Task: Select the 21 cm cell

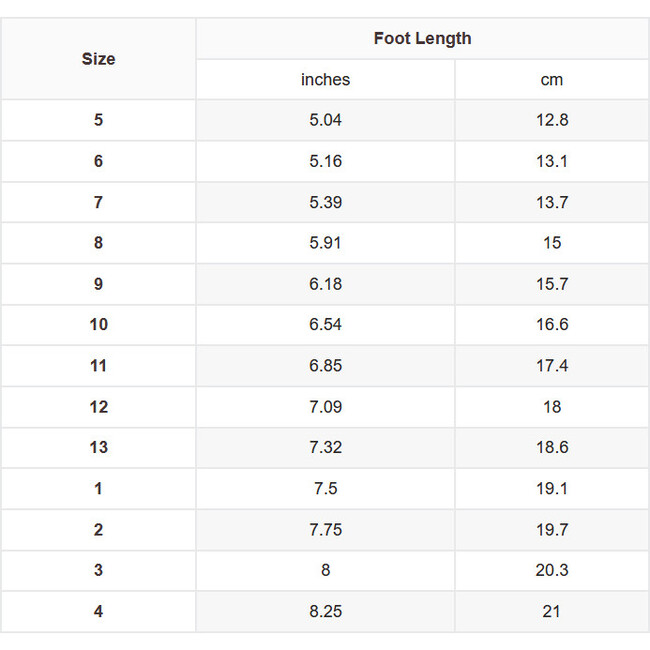Action: [x=551, y=611]
